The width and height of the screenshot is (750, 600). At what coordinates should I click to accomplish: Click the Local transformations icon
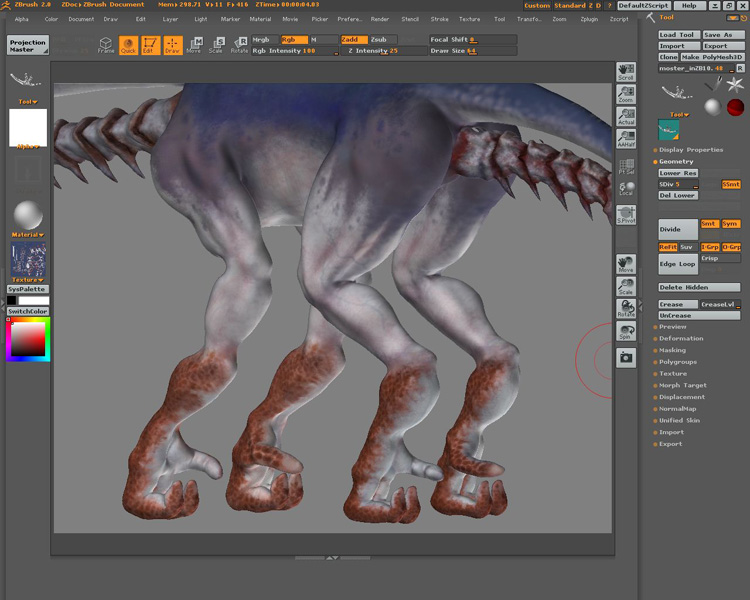pyautogui.click(x=626, y=189)
